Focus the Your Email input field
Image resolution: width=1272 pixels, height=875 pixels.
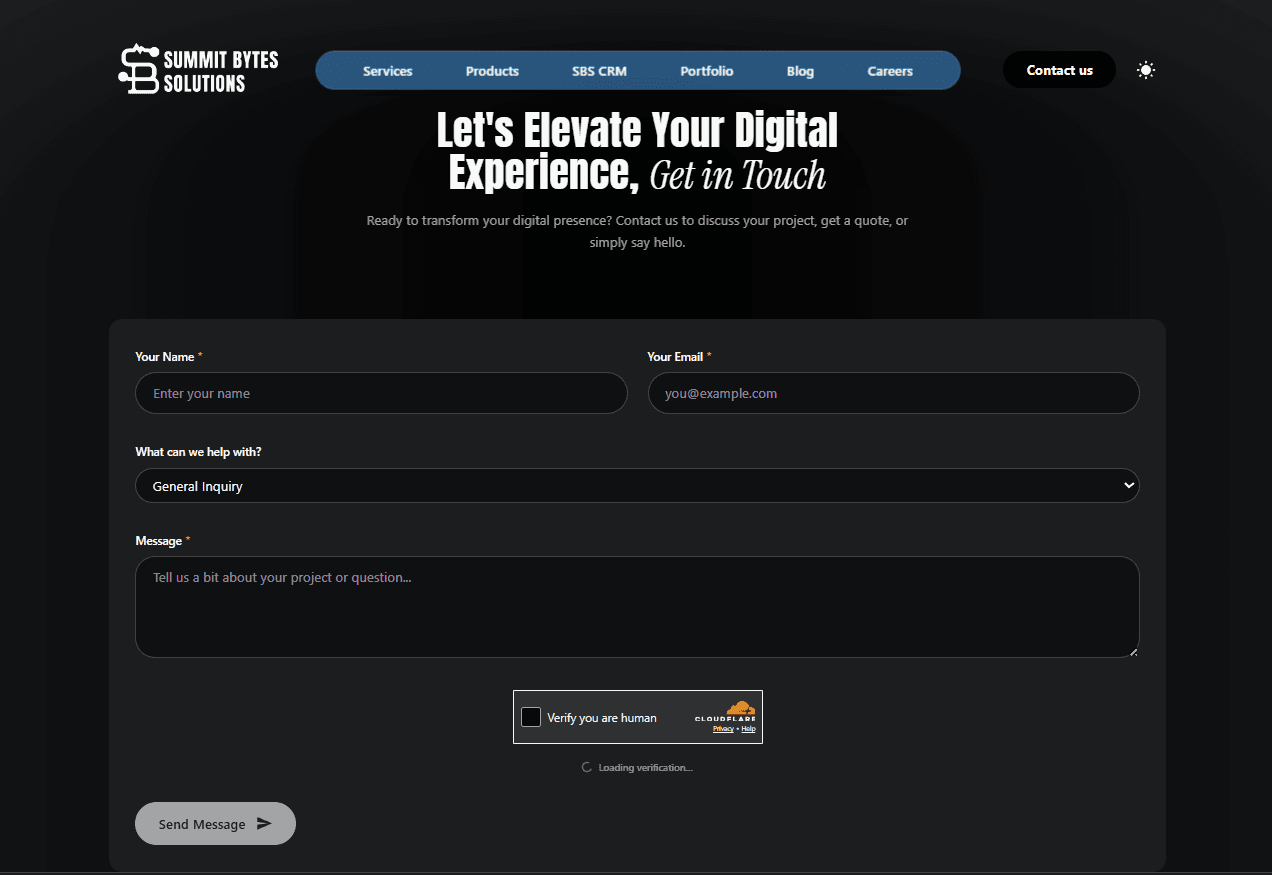[x=893, y=393]
